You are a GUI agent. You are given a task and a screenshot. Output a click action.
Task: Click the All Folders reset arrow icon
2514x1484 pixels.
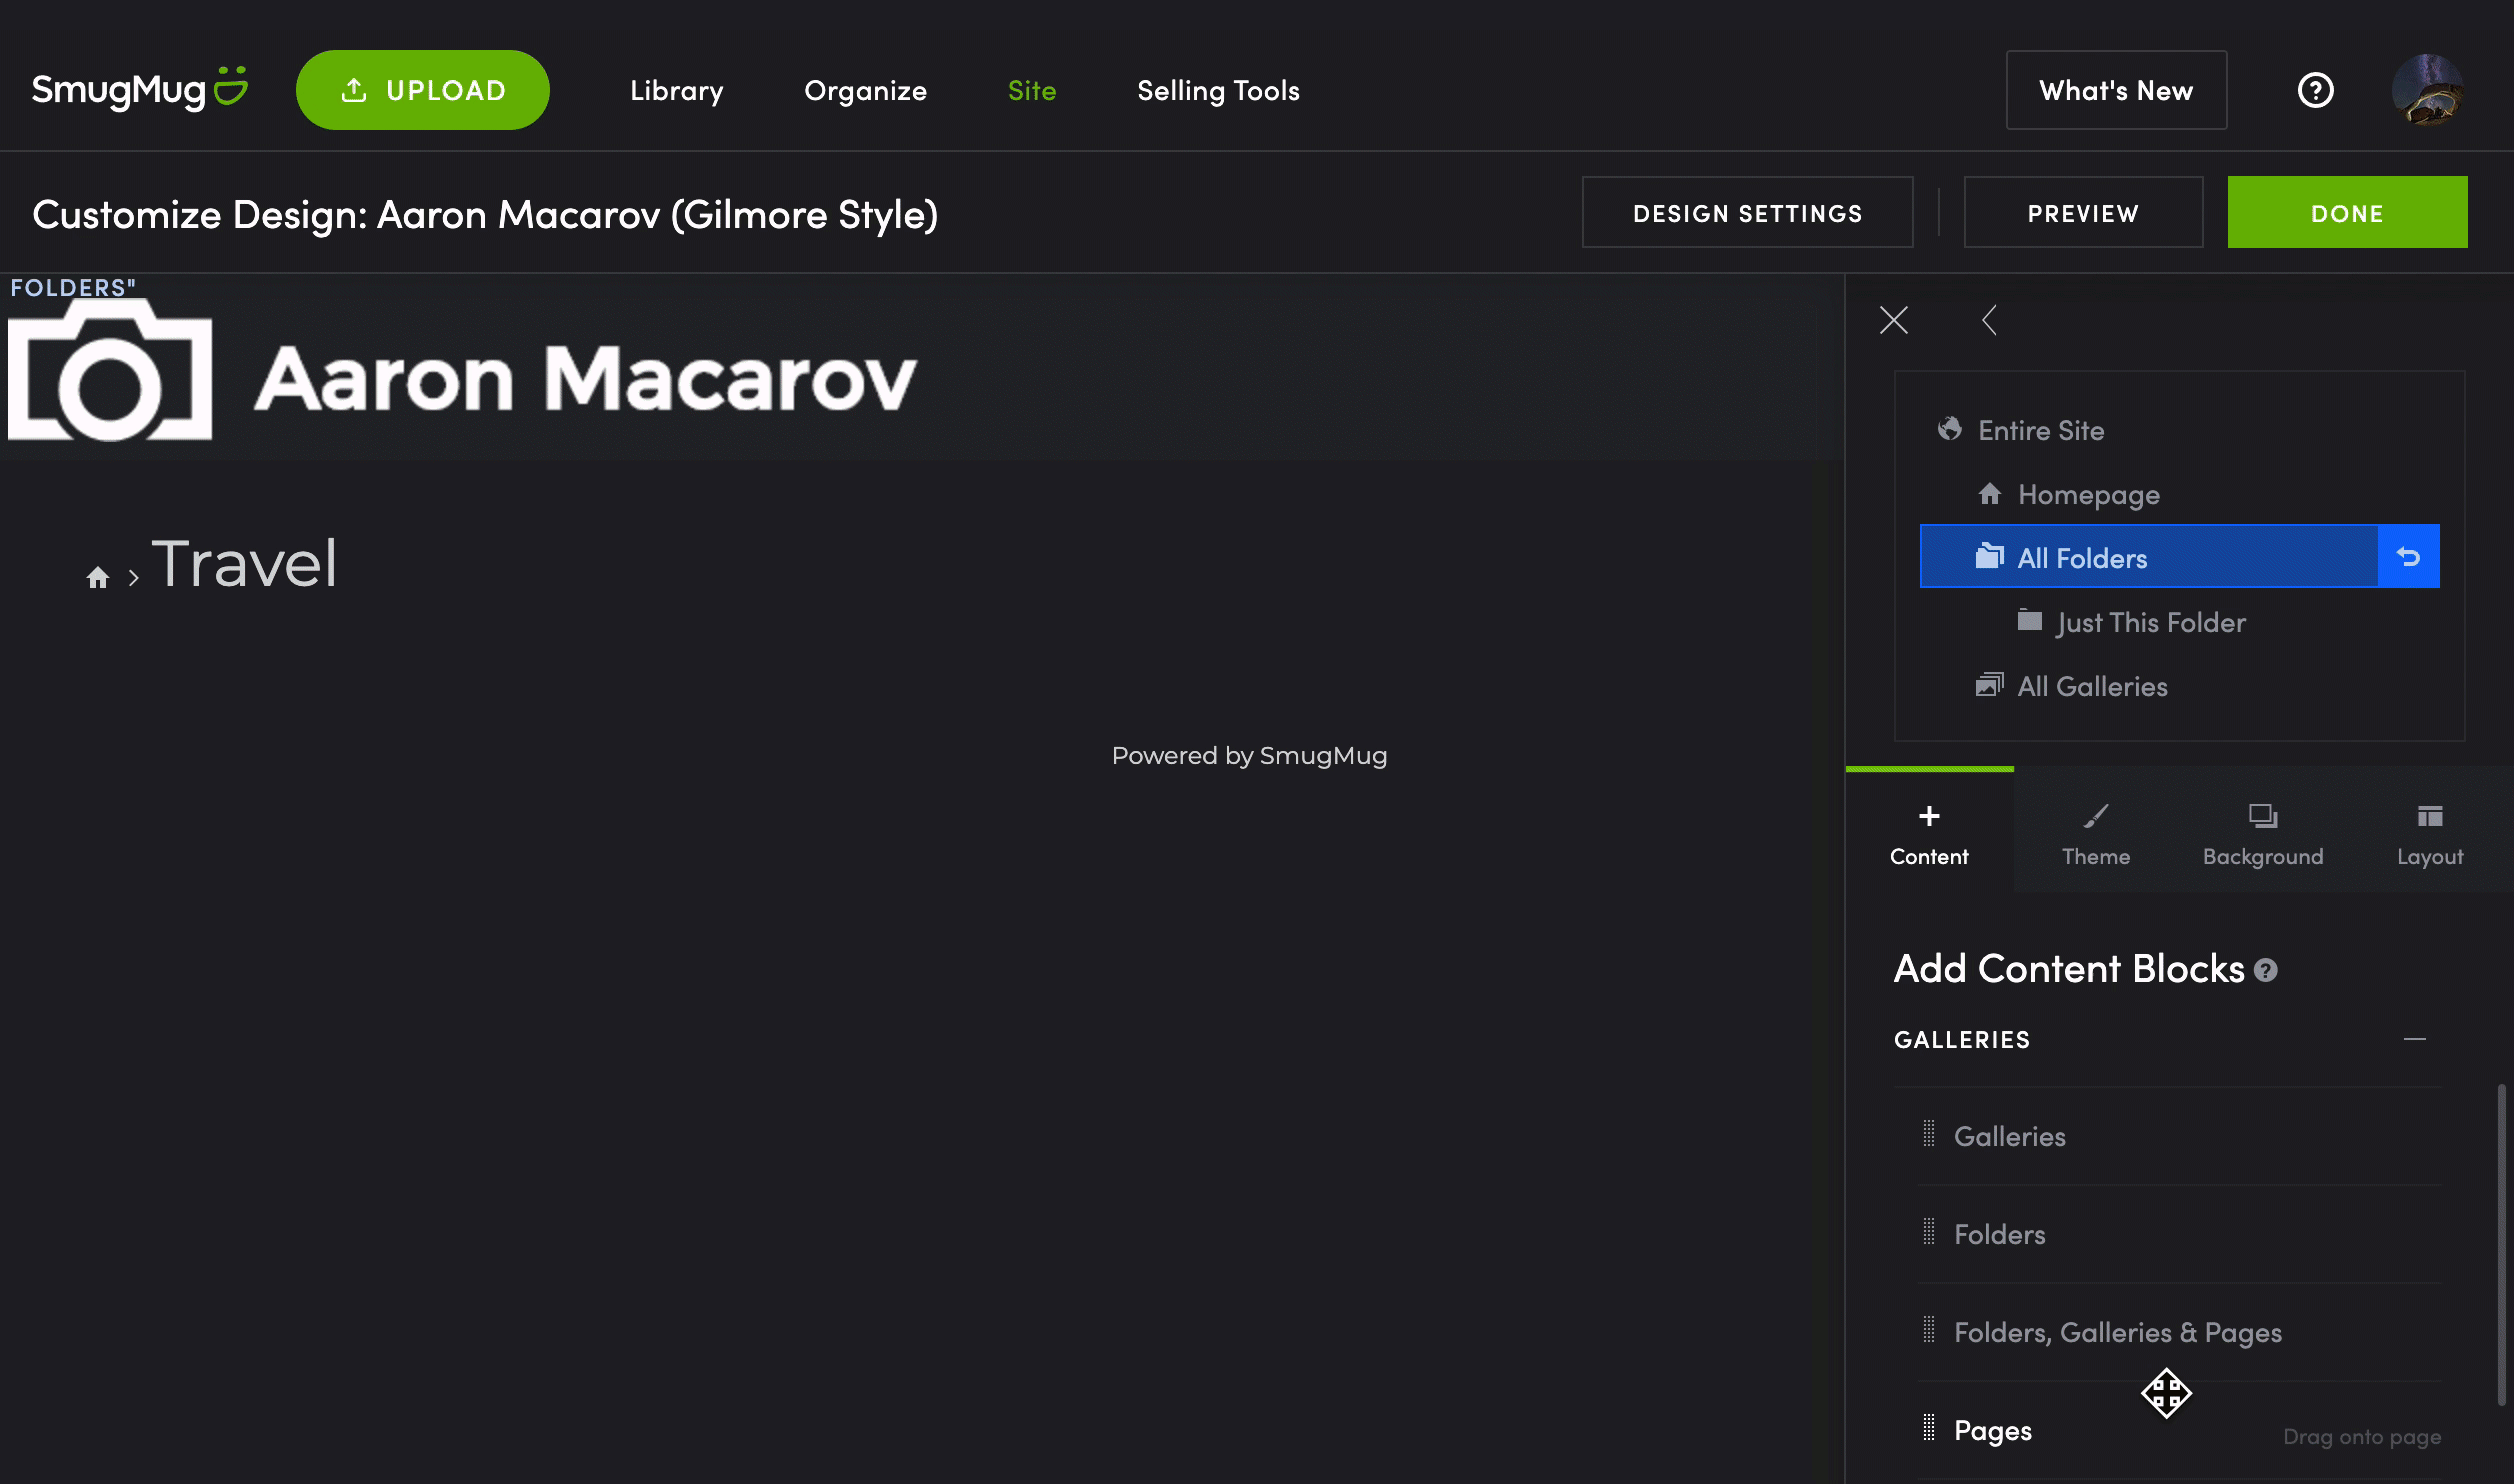click(x=2408, y=557)
